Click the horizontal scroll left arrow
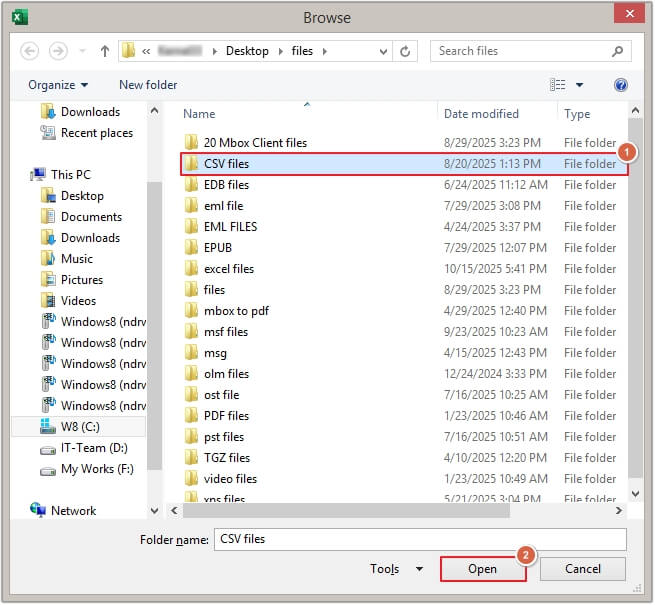 pos(174,511)
